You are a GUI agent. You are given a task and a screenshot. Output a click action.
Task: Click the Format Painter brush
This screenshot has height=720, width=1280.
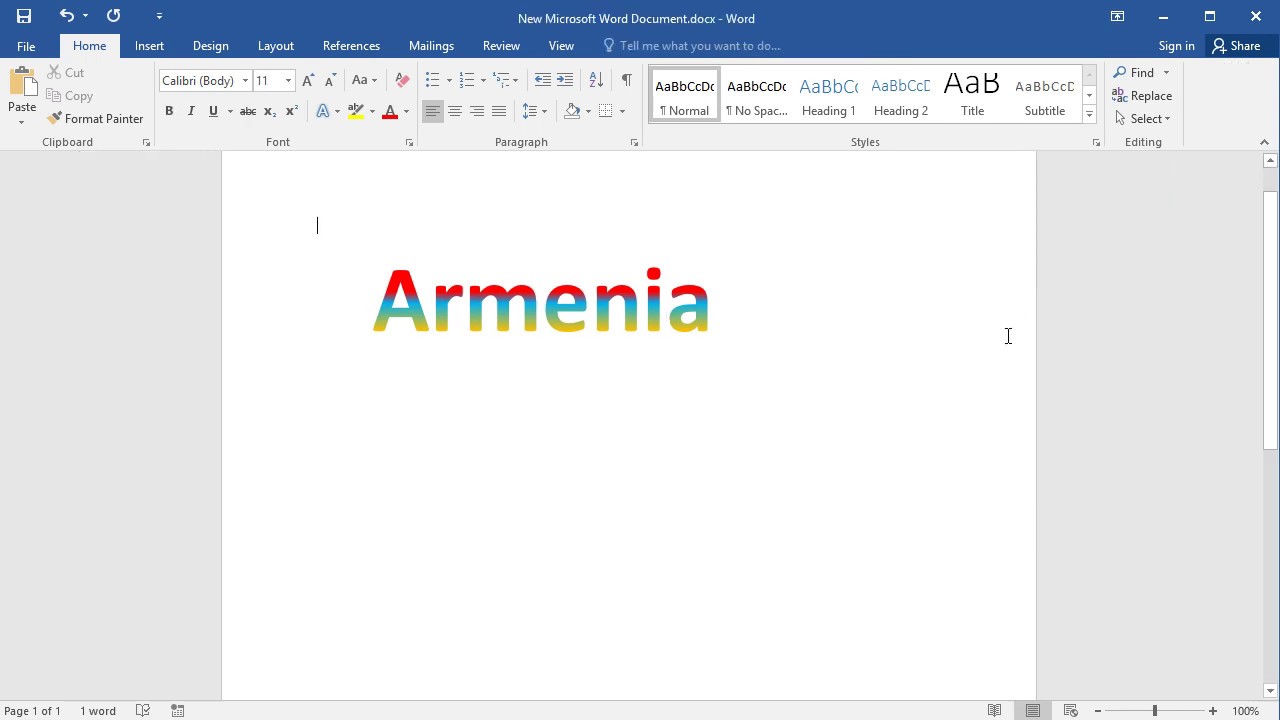pyautogui.click(x=95, y=118)
